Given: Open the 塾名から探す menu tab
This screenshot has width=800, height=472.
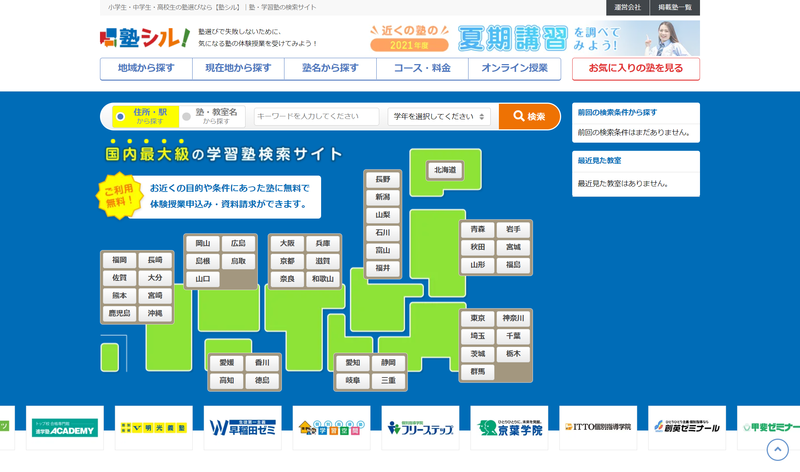Looking at the screenshot, I should click(331, 68).
